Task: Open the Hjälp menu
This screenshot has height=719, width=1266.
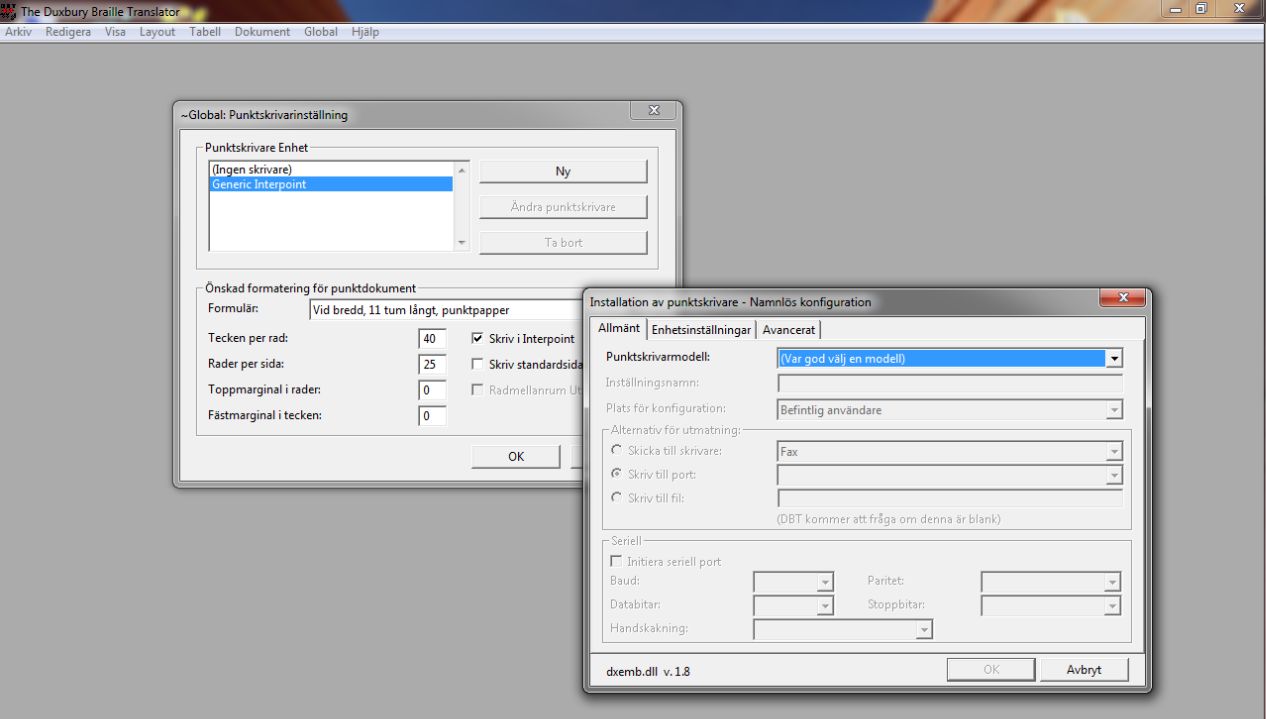Action: click(365, 32)
